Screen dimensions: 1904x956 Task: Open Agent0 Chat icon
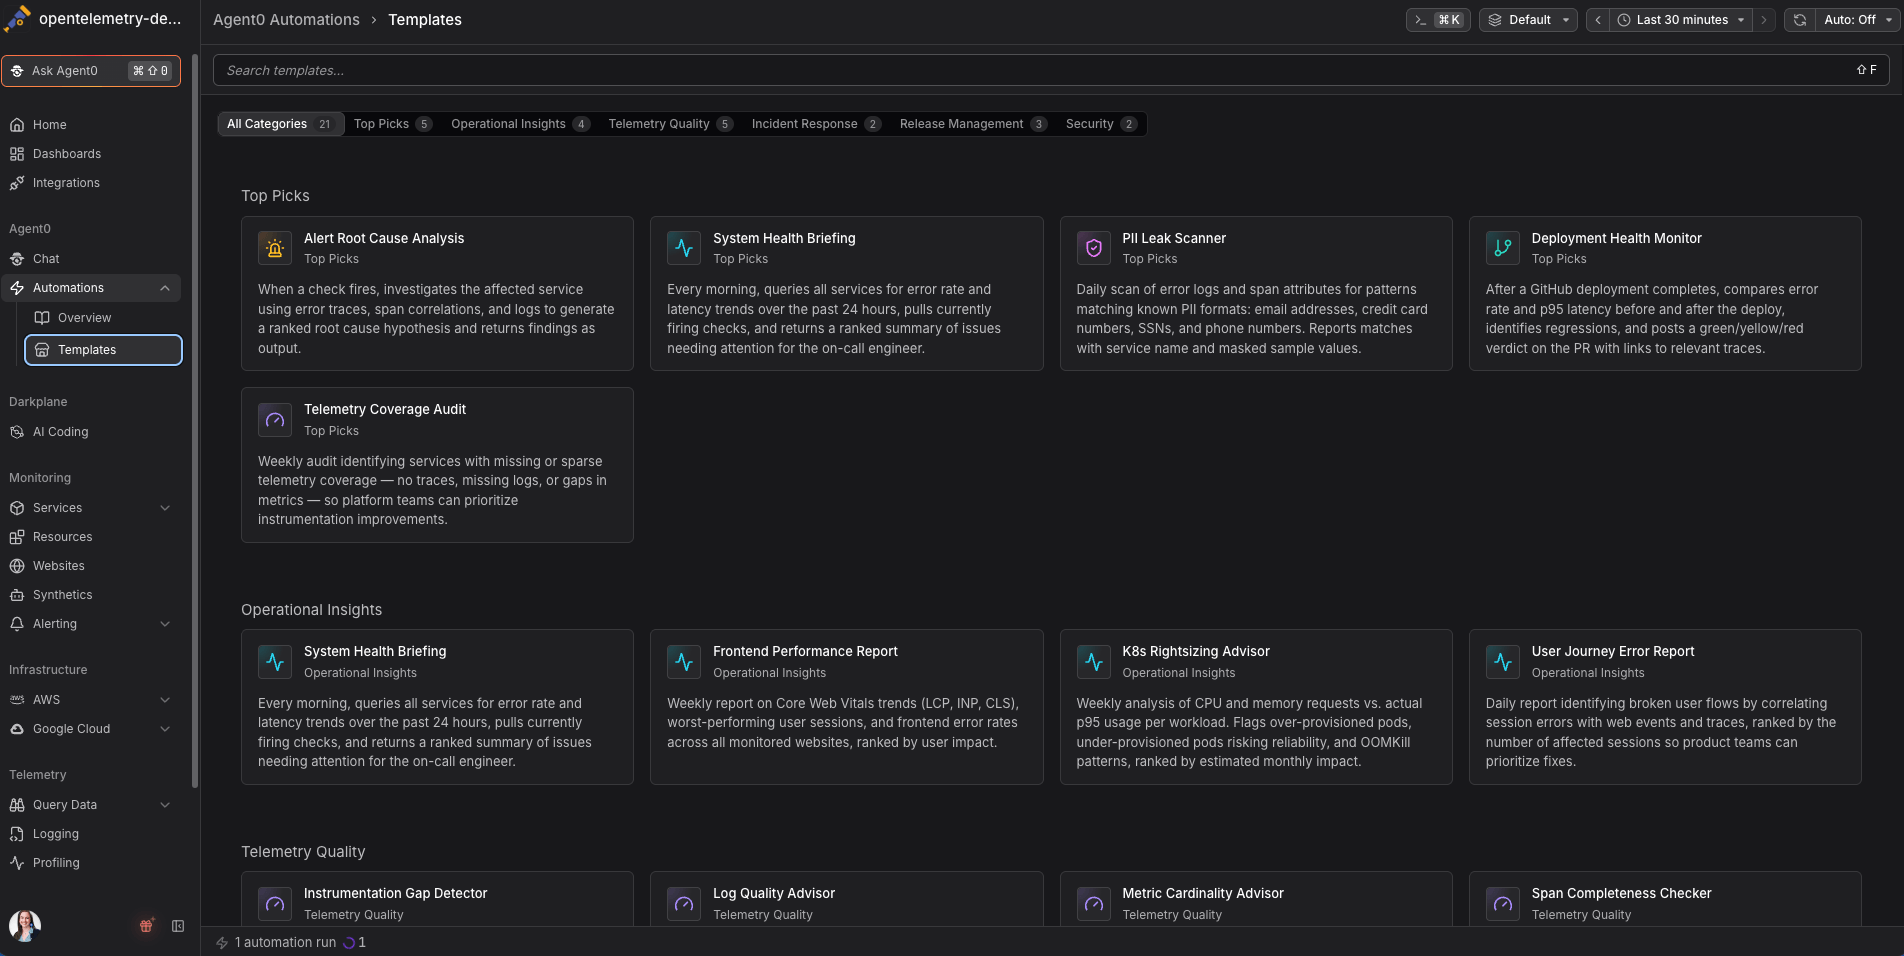coord(17,259)
